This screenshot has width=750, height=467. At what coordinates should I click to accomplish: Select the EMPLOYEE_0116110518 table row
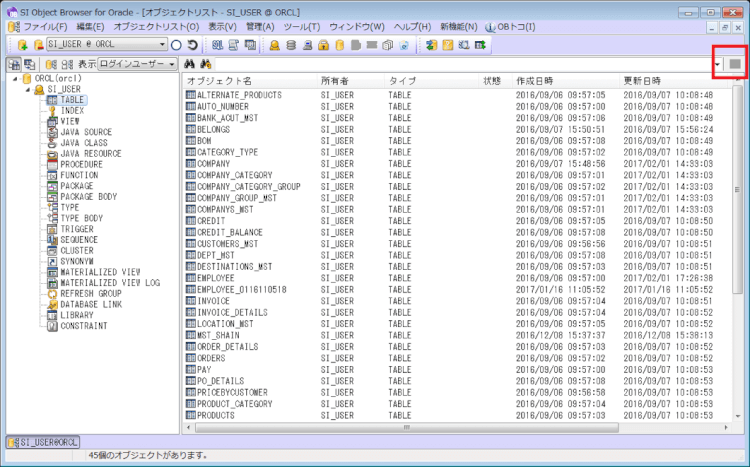click(x=456, y=289)
